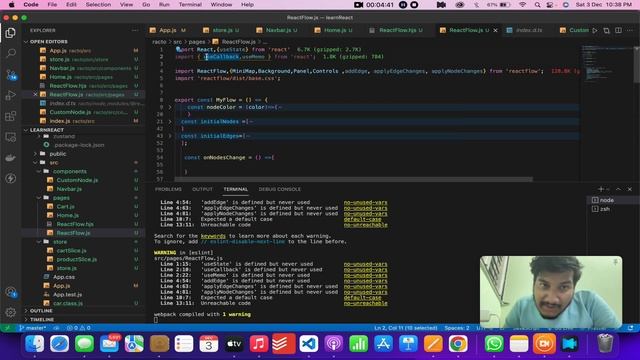Open the Output panel tab
This screenshot has width=640, height=360.
click(202, 189)
